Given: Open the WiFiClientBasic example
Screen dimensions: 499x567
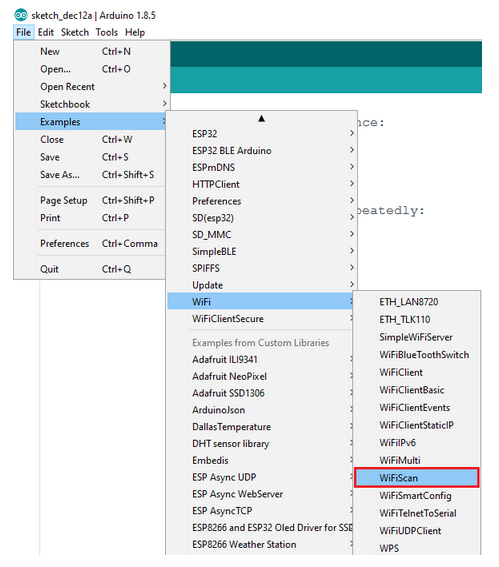Looking at the screenshot, I should coord(417,390).
